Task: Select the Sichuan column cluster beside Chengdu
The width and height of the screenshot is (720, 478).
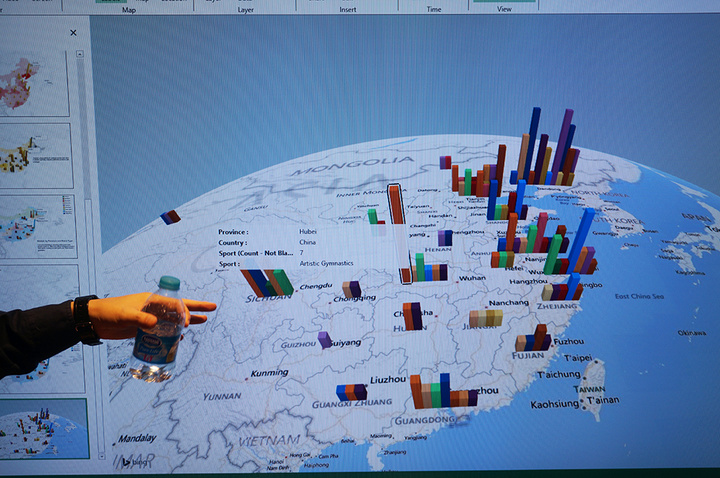Action: coord(267,282)
